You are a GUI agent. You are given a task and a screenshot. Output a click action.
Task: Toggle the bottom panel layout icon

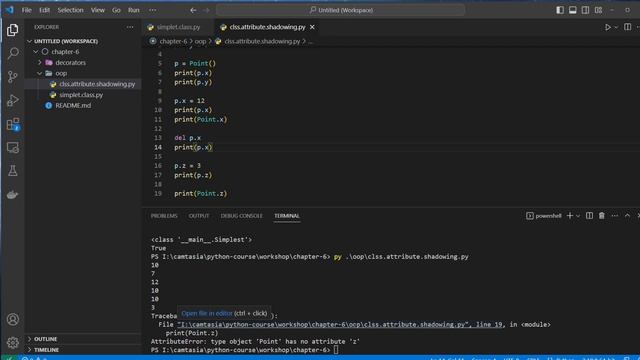click(x=573, y=10)
